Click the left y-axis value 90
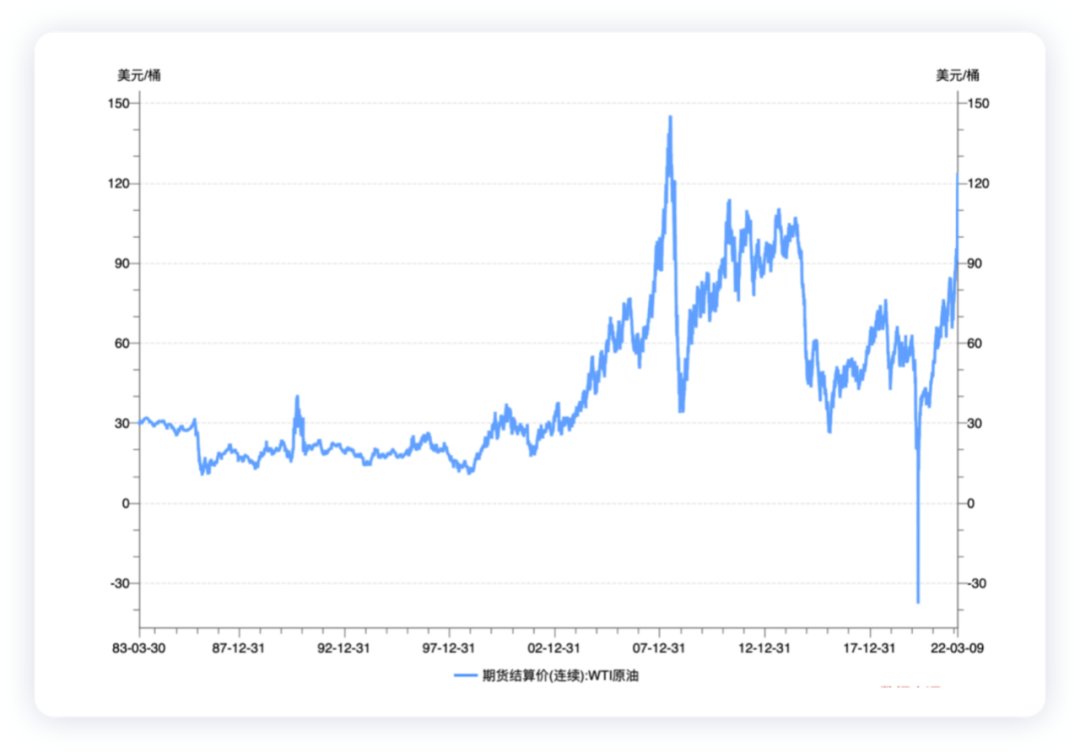The width and height of the screenshot is (1080, 753). coord(122,263)
